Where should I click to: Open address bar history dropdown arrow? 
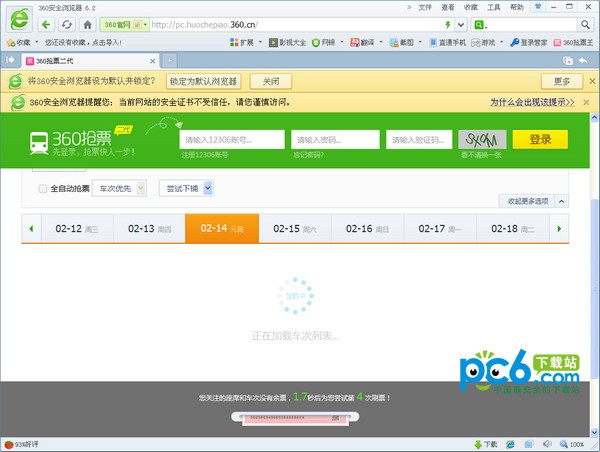[x=461, y=25]
